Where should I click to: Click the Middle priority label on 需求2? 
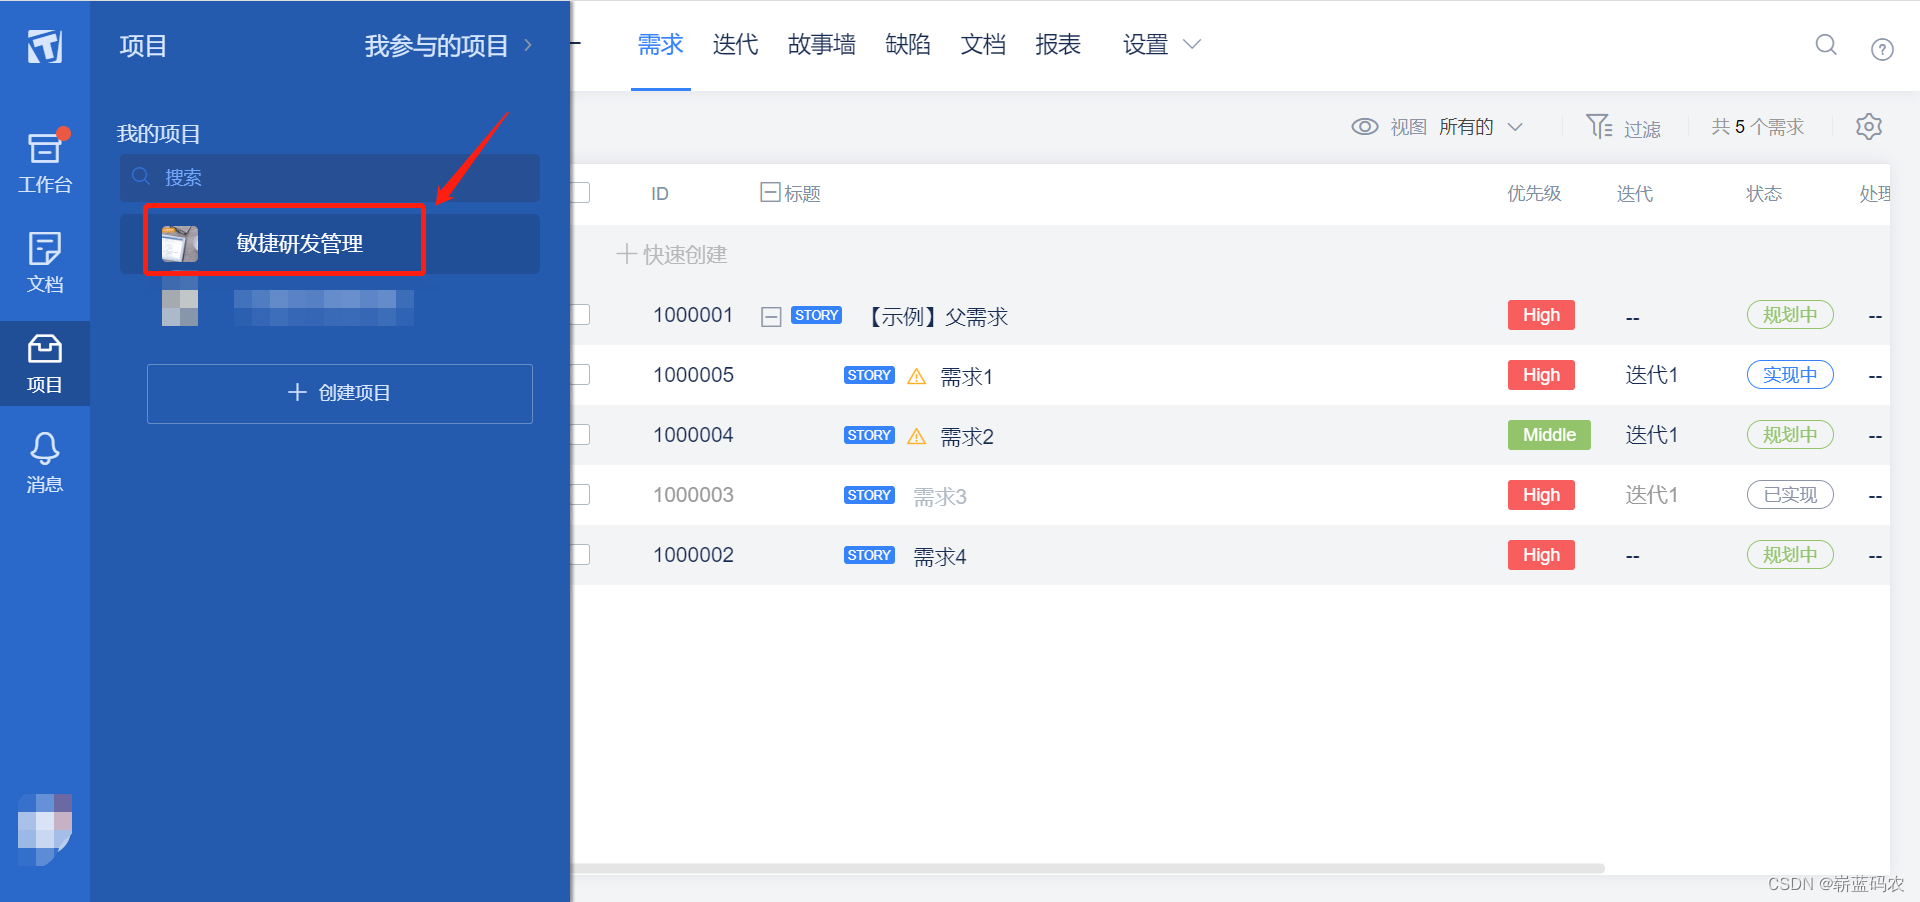(x=1549, y=434)
